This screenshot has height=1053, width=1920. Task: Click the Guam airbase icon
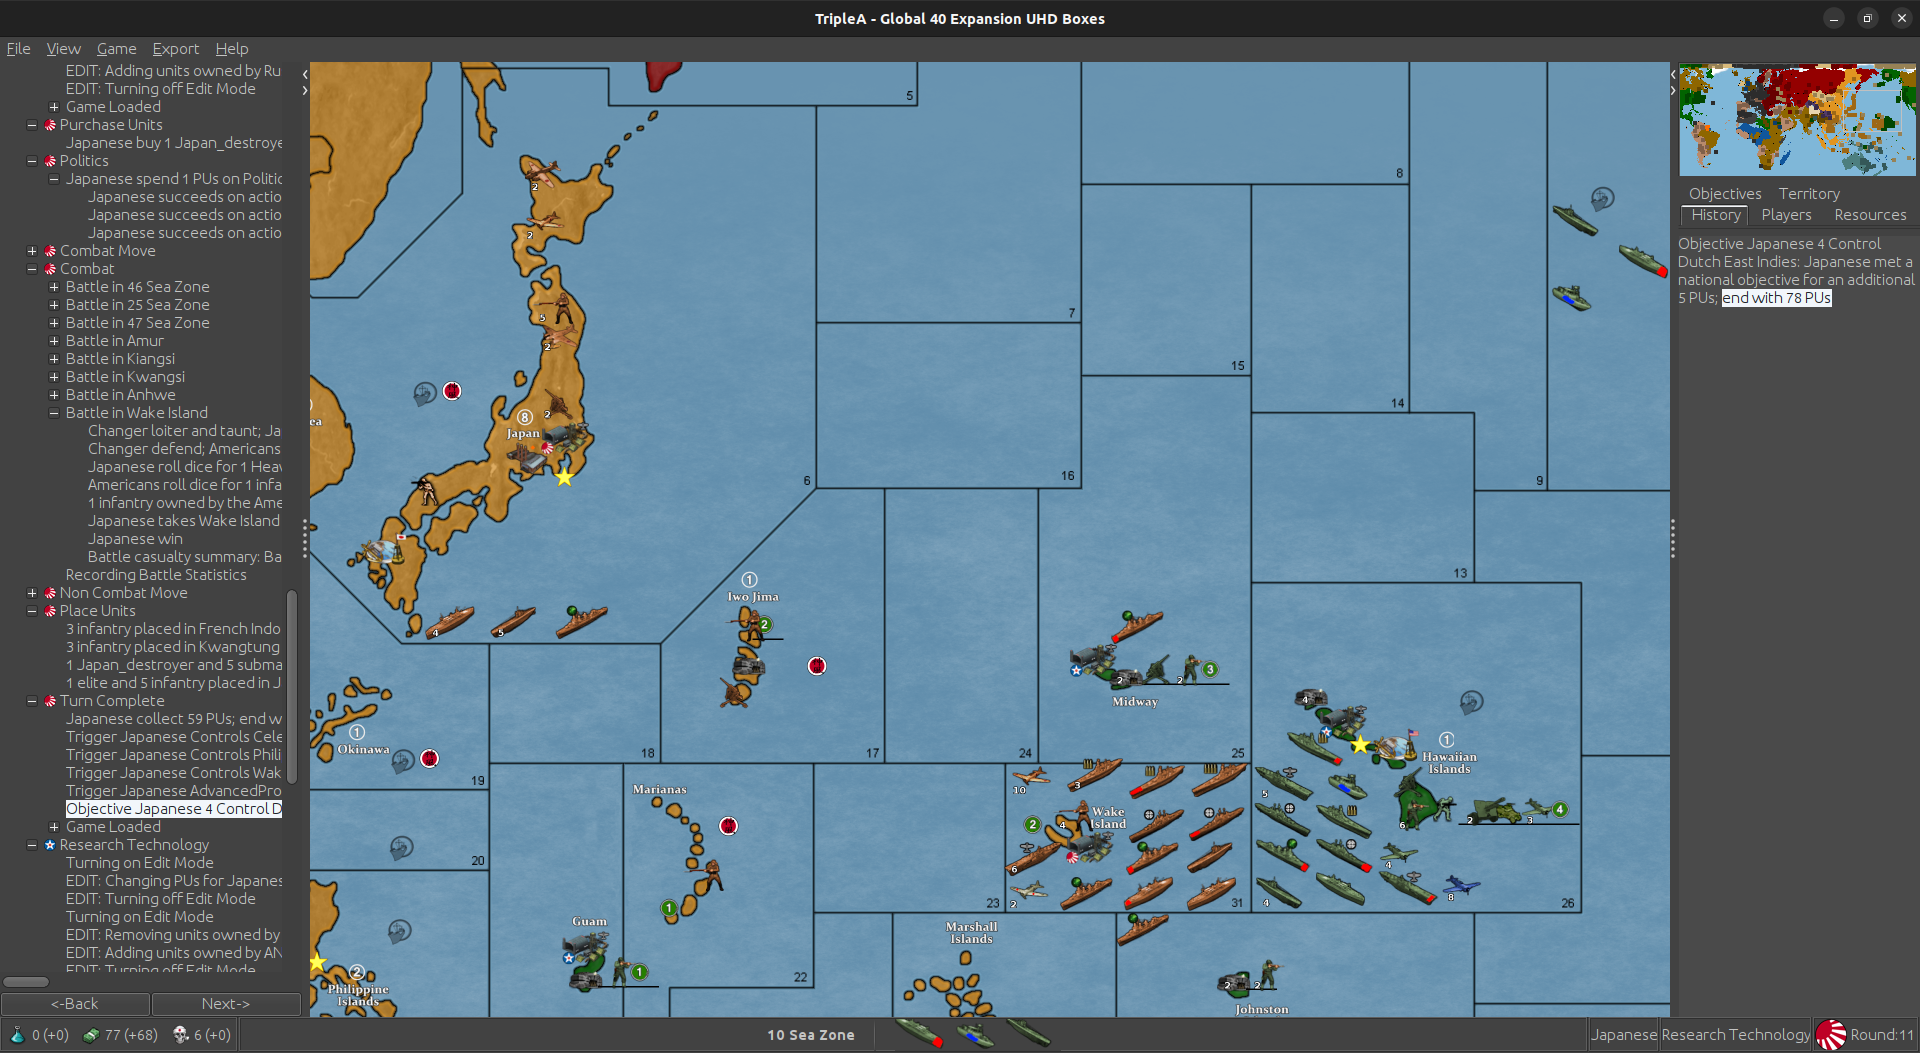click(584, 945)
